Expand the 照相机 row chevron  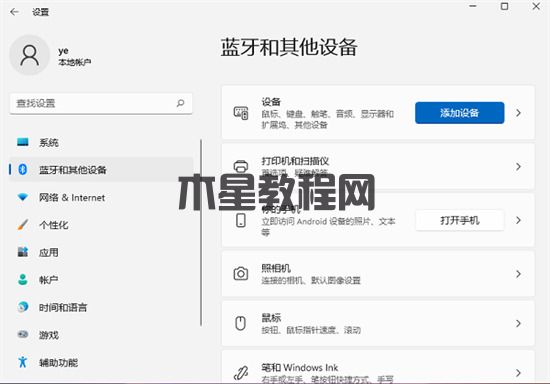[x=518, y=274]
